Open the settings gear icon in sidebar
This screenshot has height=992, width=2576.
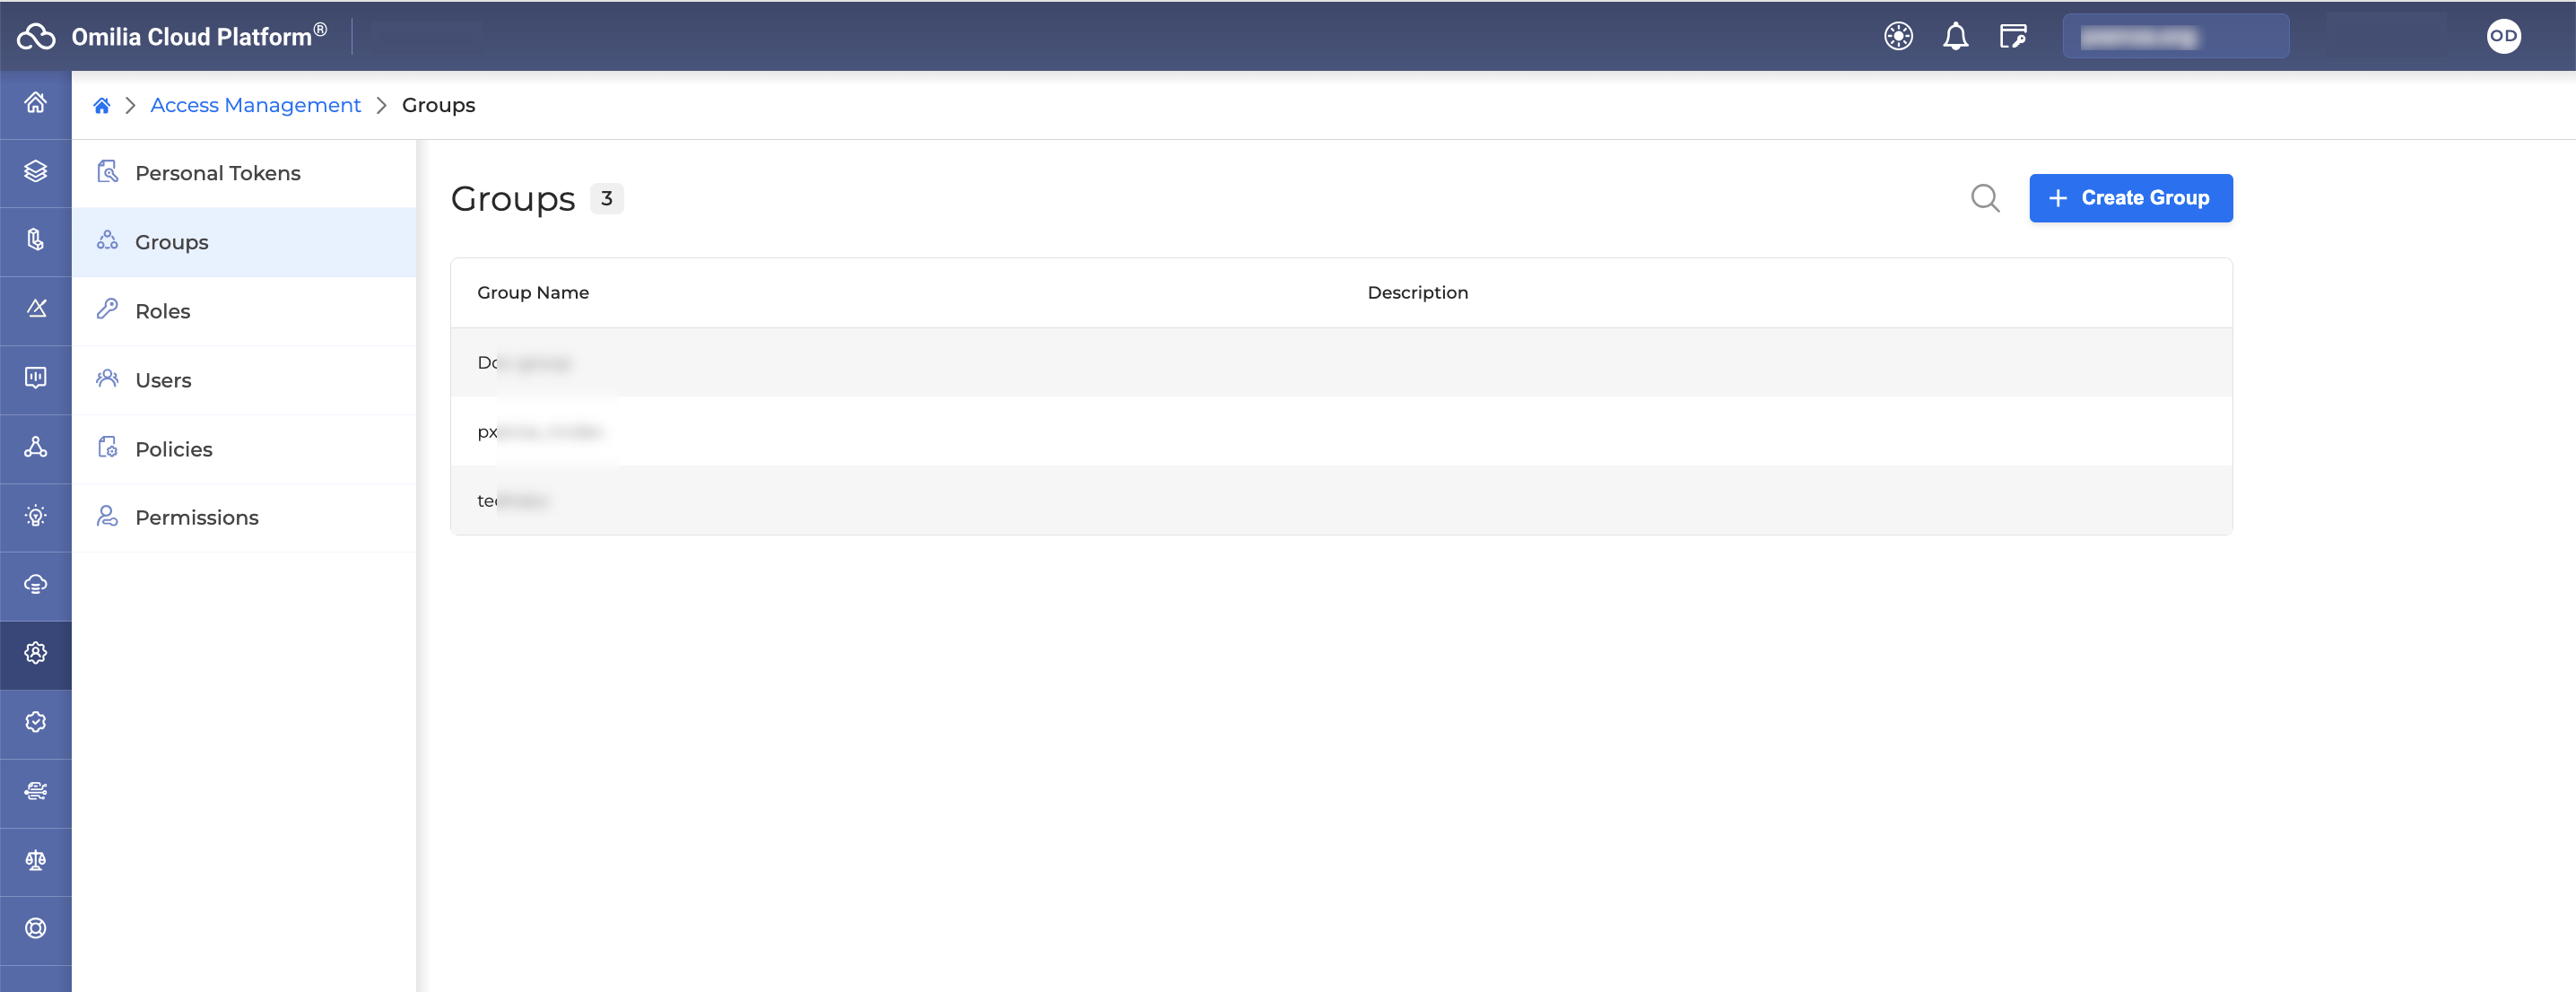pyautogui.click(x=36, y=654)
